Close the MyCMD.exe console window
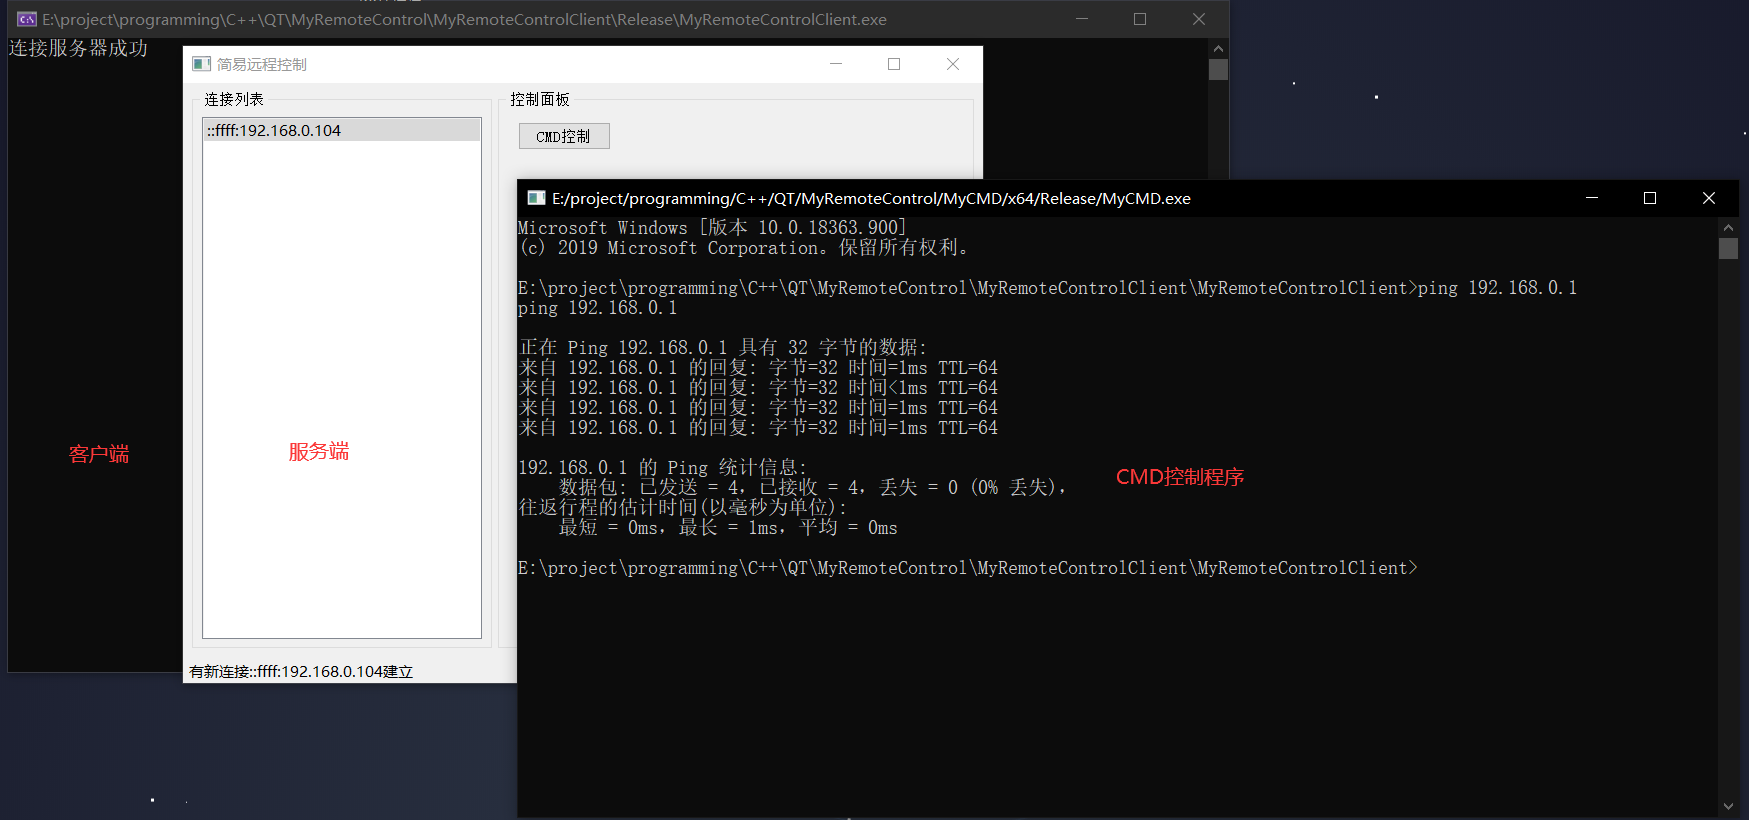1749x820 pixels. pyautogui.click(x=1709, y=198)
